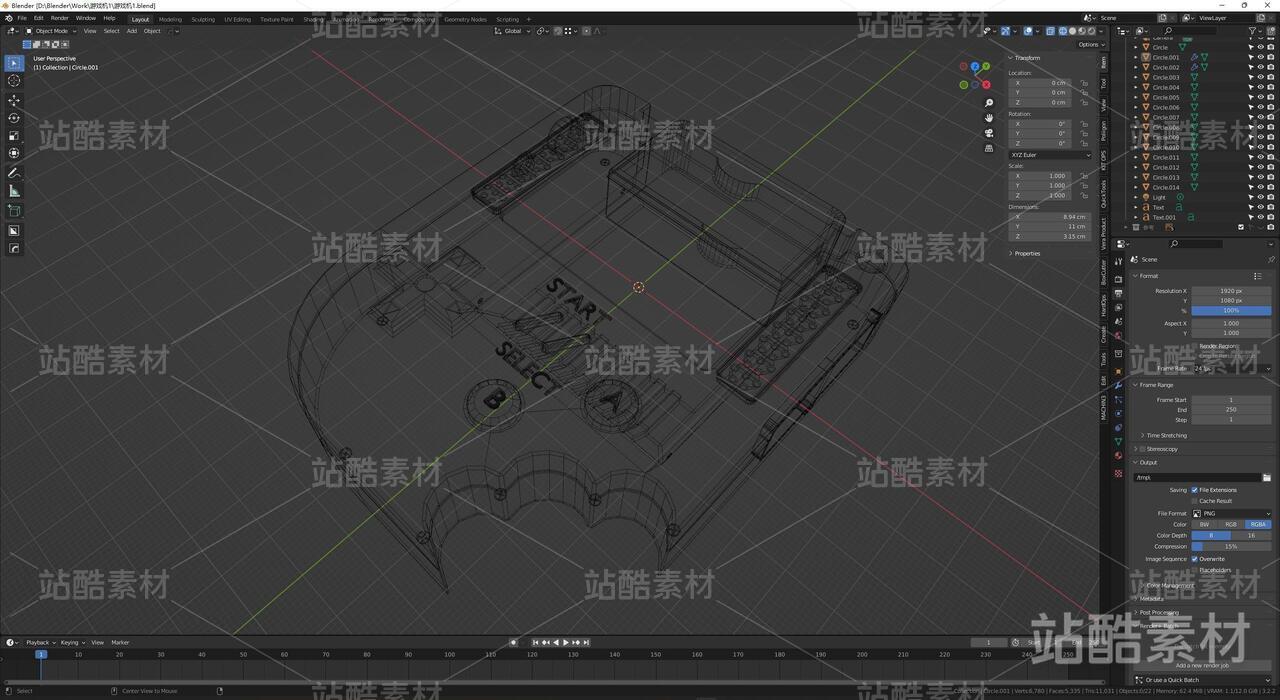Screen dimensions: 1280x700
Task: Enable the Cache Result checkbox
Action: (1195, 501)
